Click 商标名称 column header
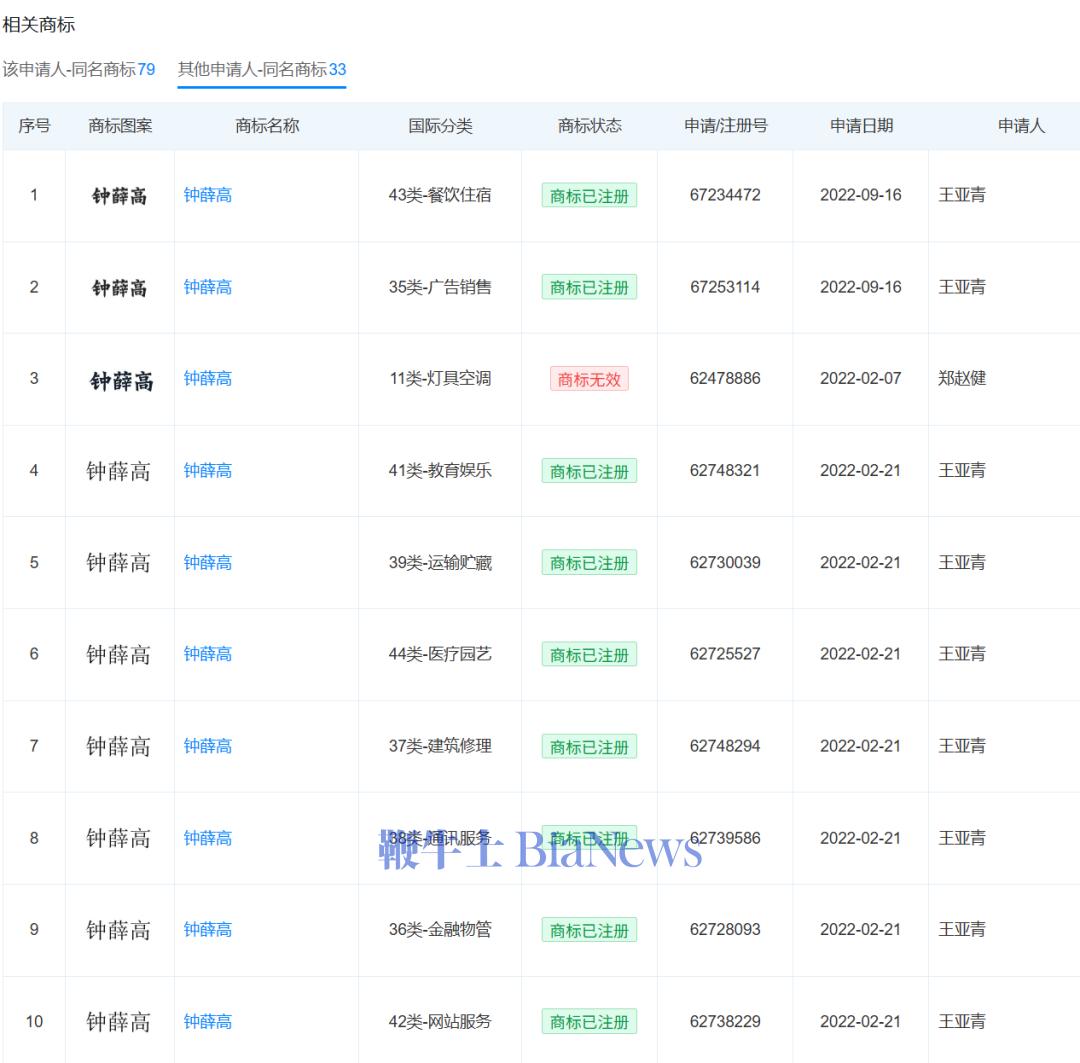Screen dimensions: 1080x1063 coord(267,126)
